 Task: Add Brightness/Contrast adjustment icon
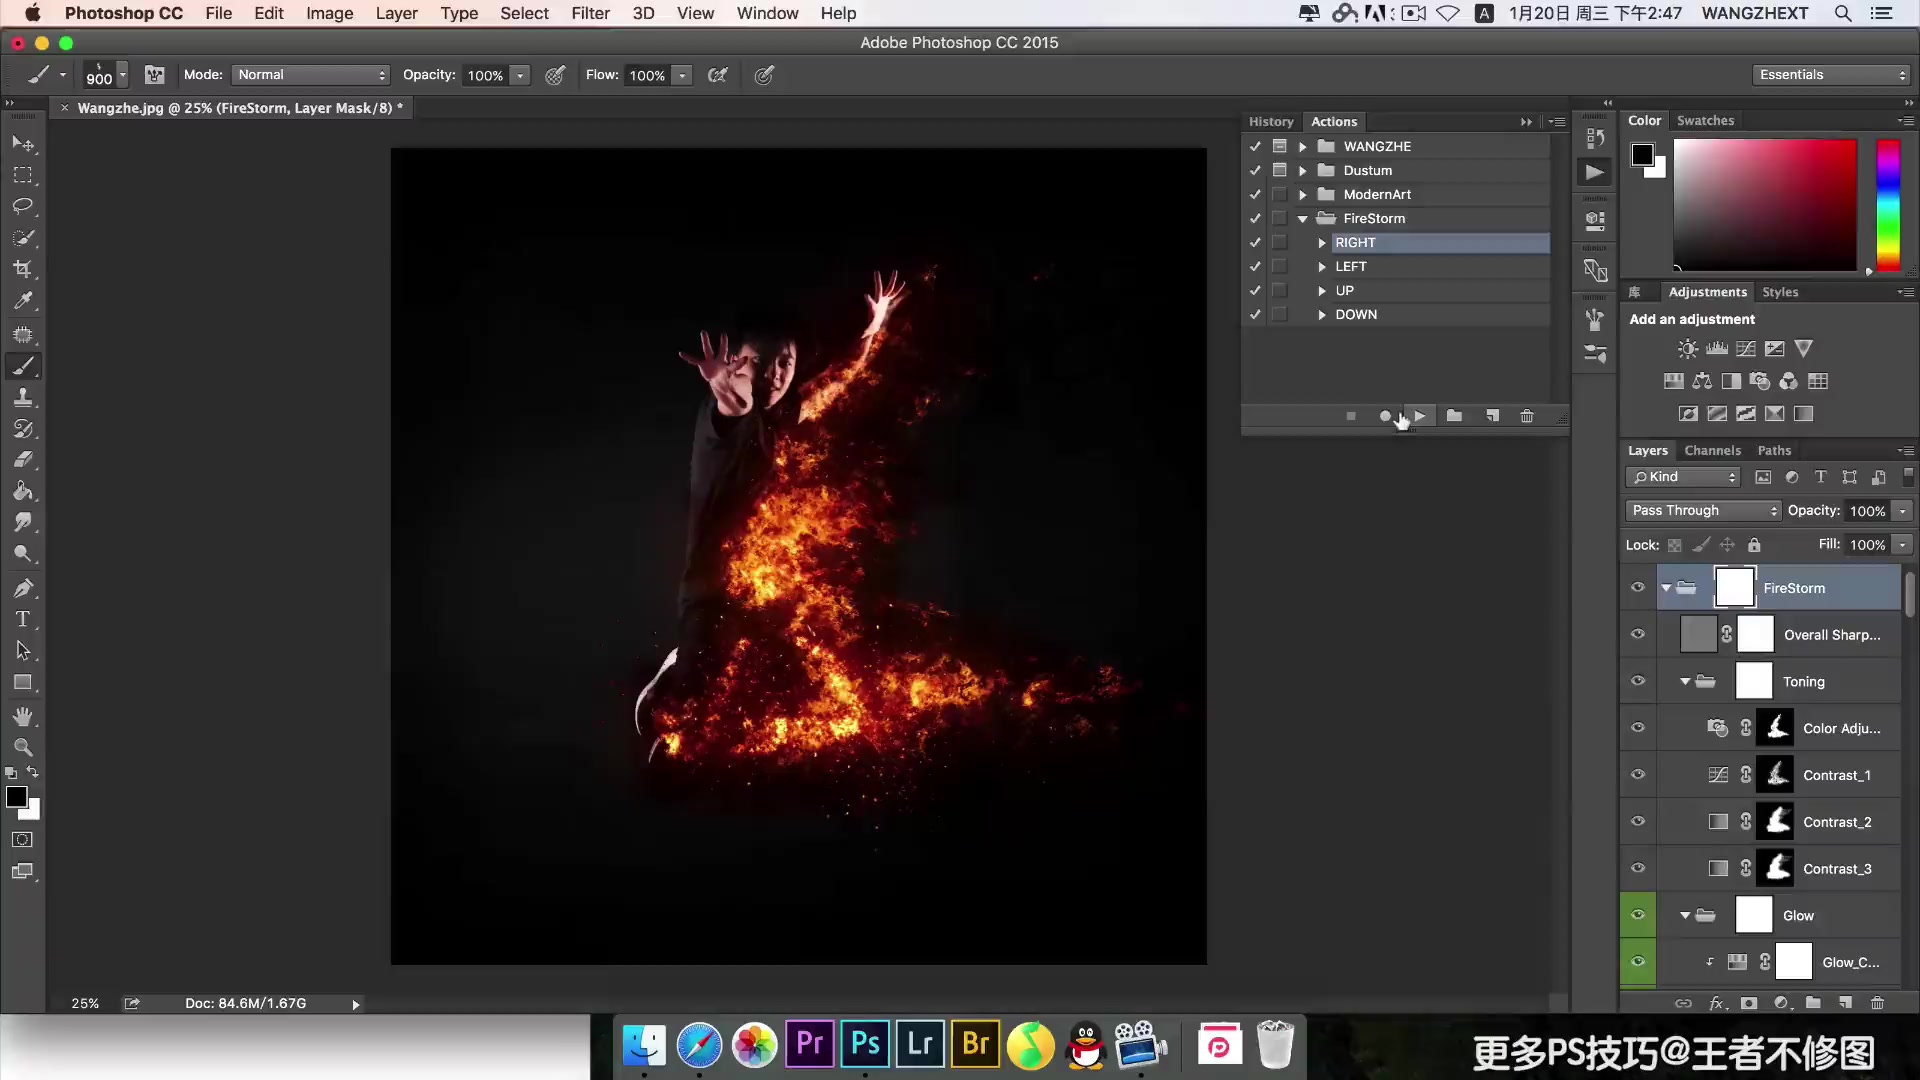pos(1688,349)
